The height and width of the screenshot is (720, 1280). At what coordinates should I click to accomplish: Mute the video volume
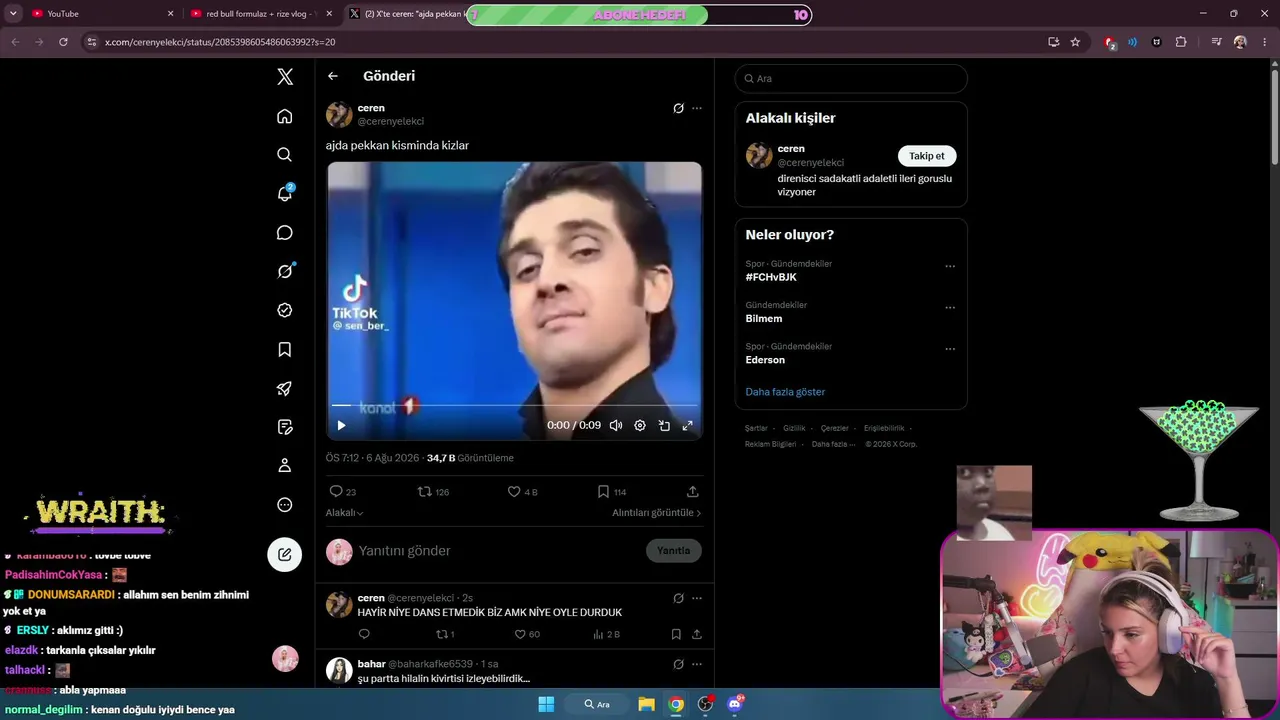616,425
